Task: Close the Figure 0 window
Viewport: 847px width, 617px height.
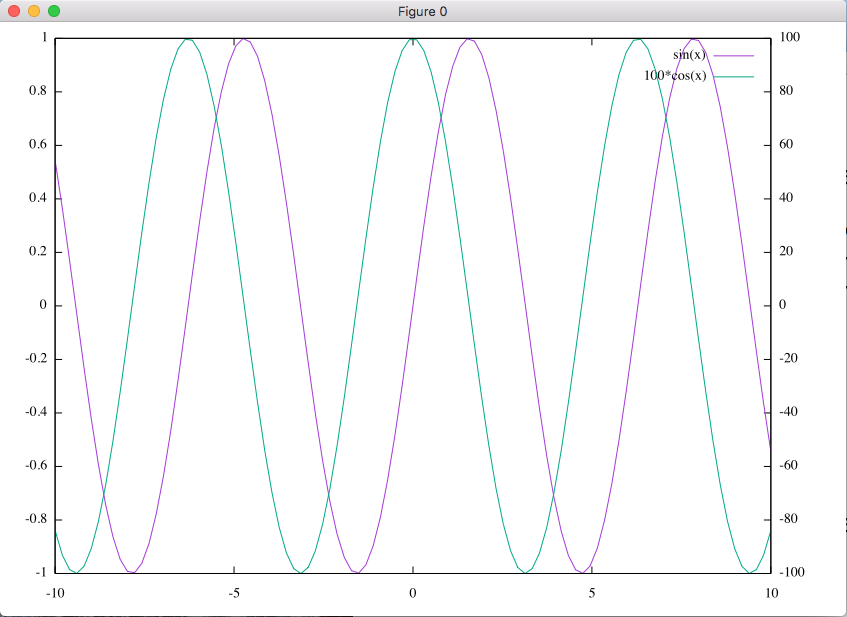Action: 14,10
